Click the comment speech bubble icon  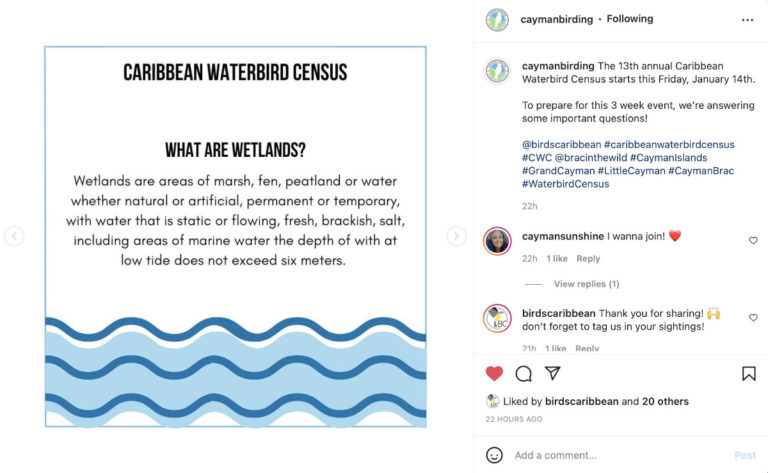pos(523,373)
